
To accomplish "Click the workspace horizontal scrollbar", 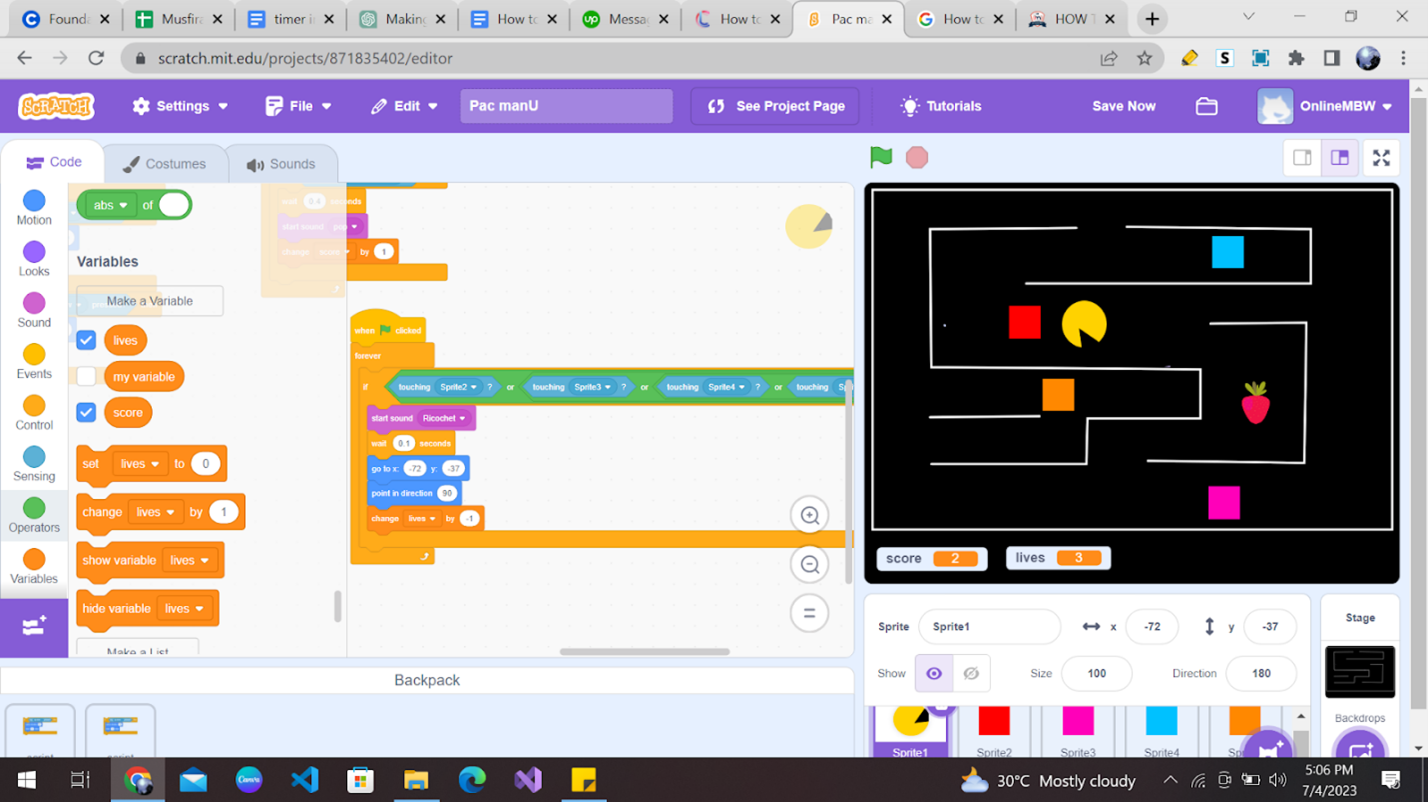I will point(645,652).
